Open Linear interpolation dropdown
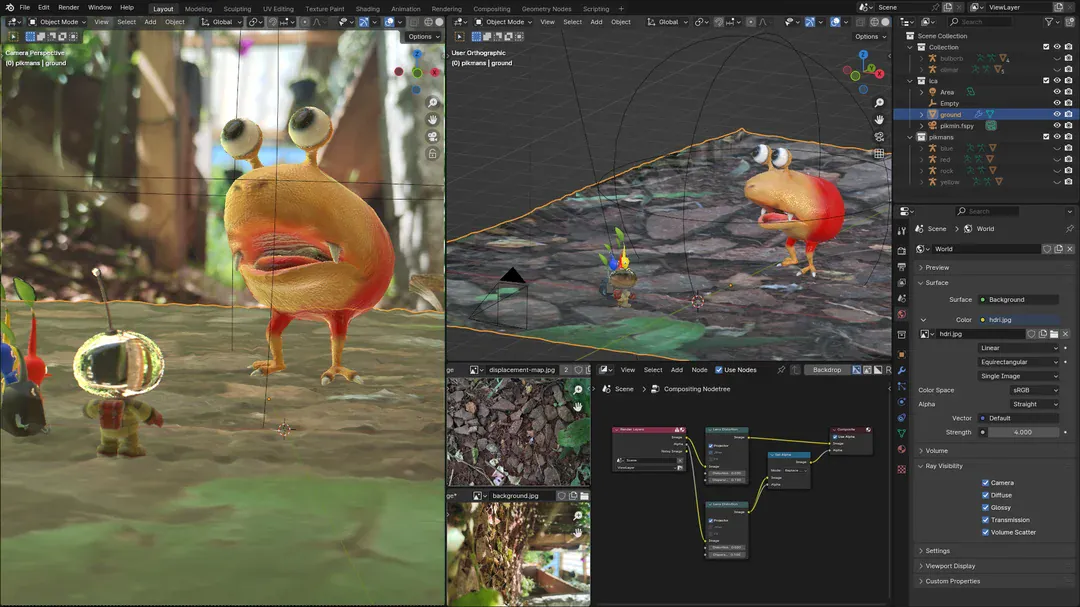The width and height of the screenshot is (1080, 607). point(1019,348)
